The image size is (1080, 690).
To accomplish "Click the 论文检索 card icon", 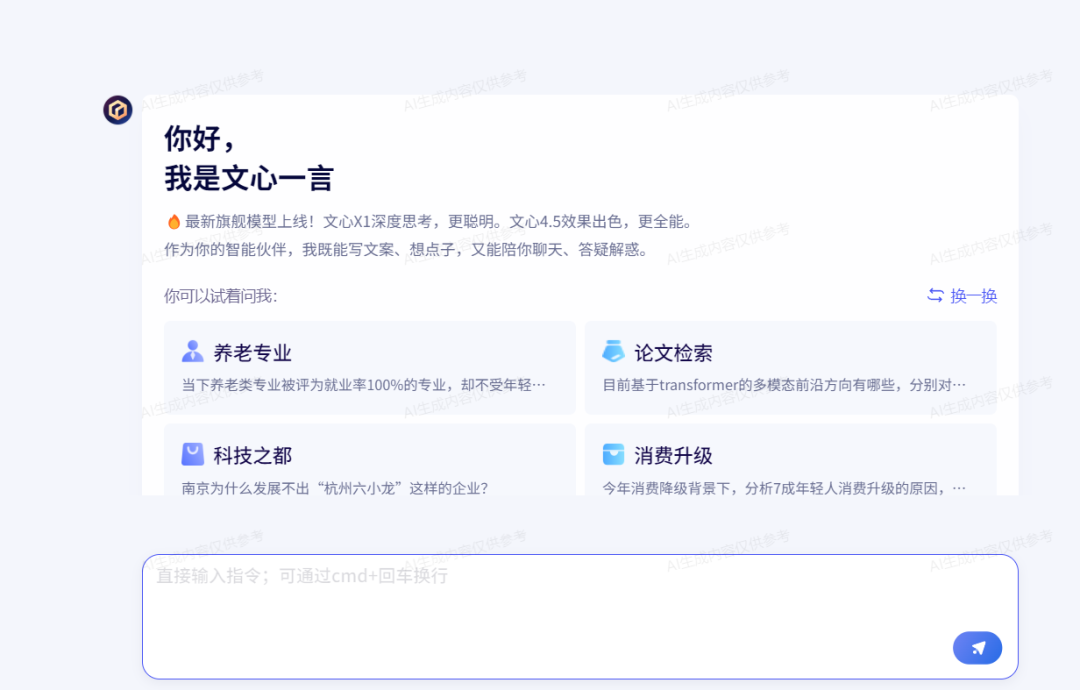I will (x=613, y=352).
